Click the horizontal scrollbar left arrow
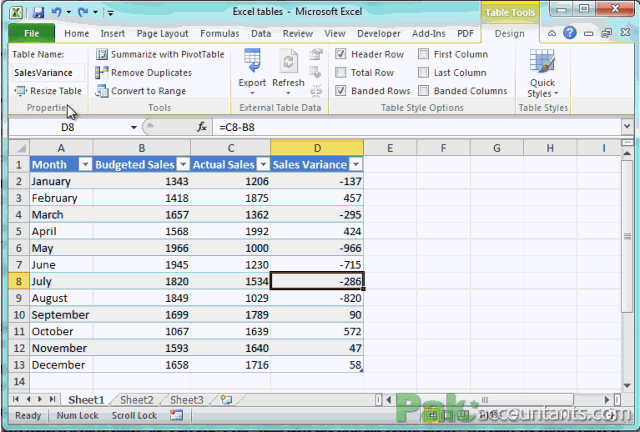The image size is (640, 432). tap(389, 399)
